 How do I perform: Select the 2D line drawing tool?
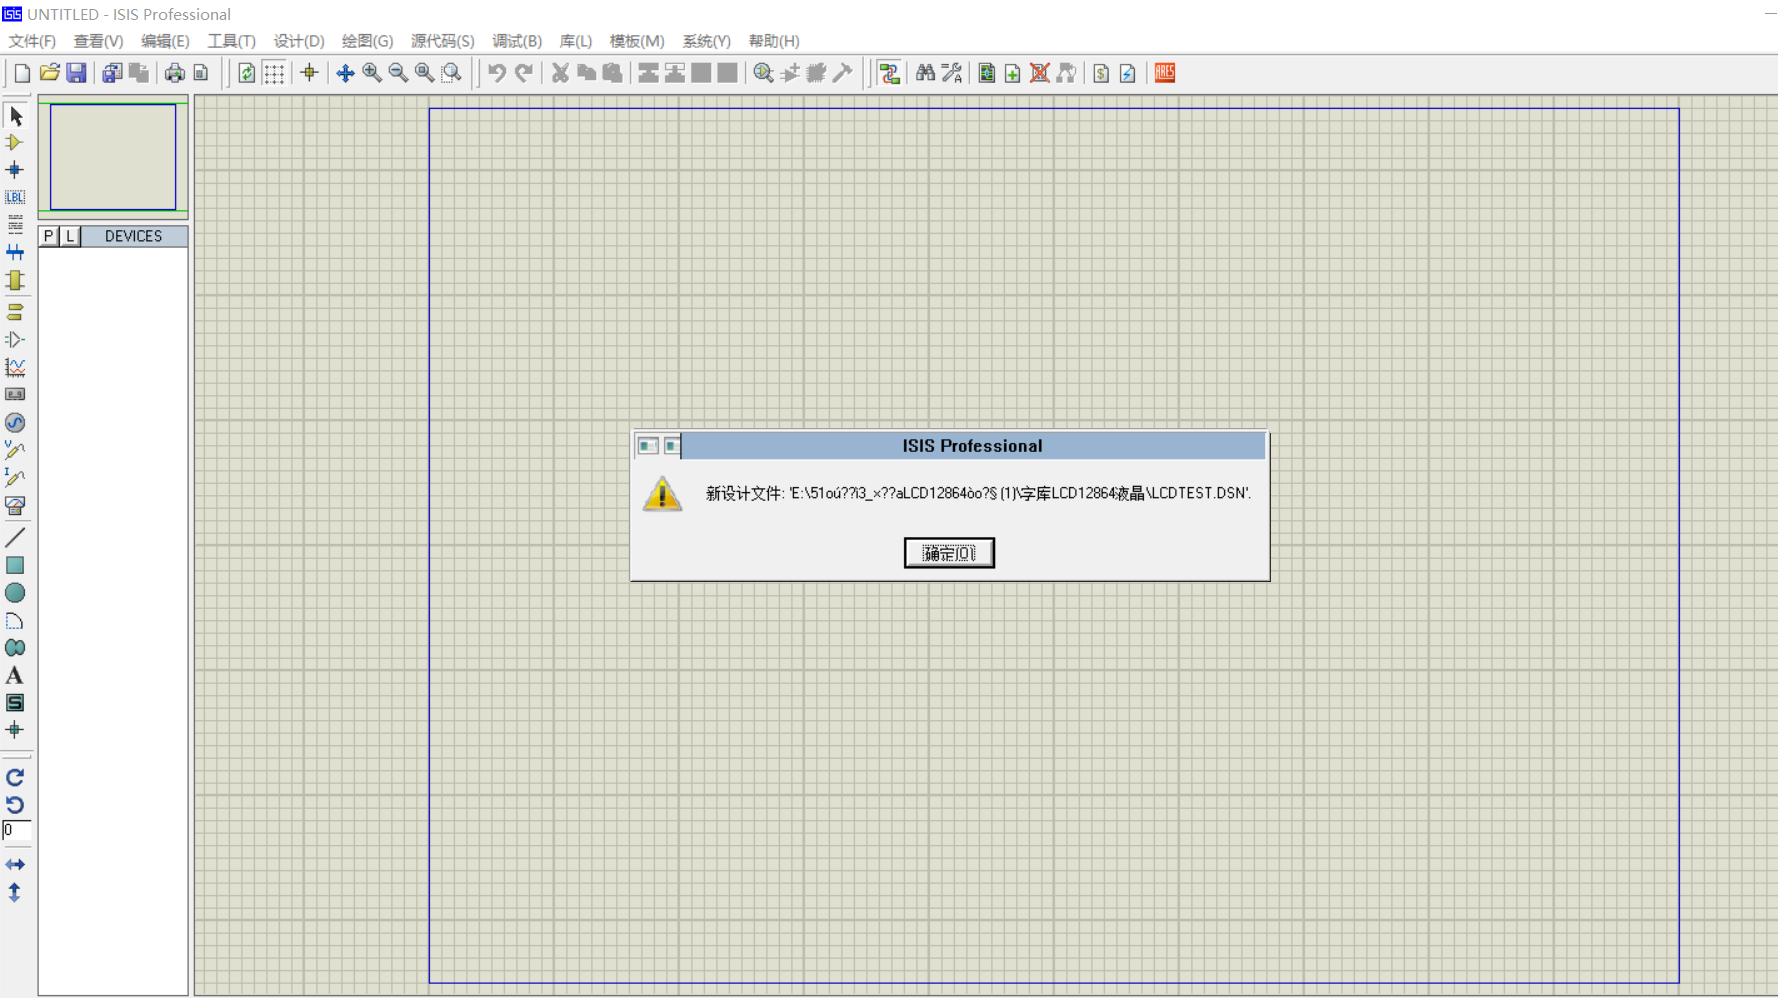click(x=15, y=538)
